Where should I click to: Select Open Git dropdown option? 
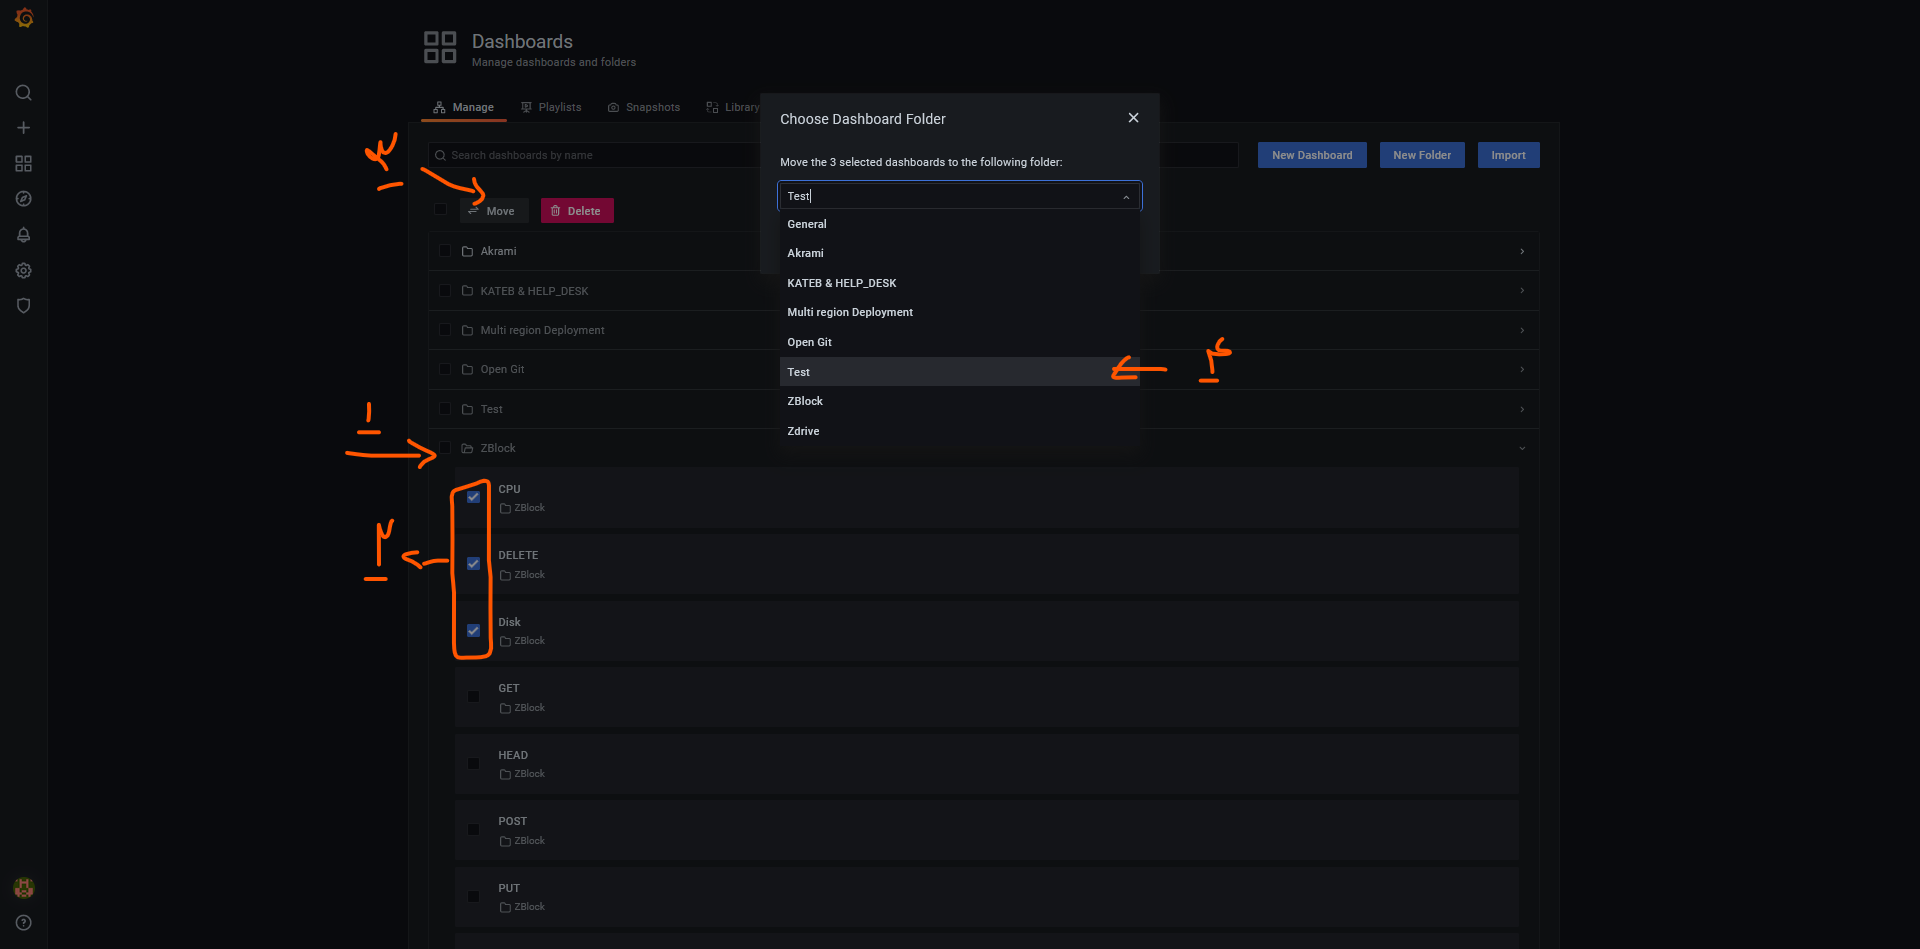(960, 342)
